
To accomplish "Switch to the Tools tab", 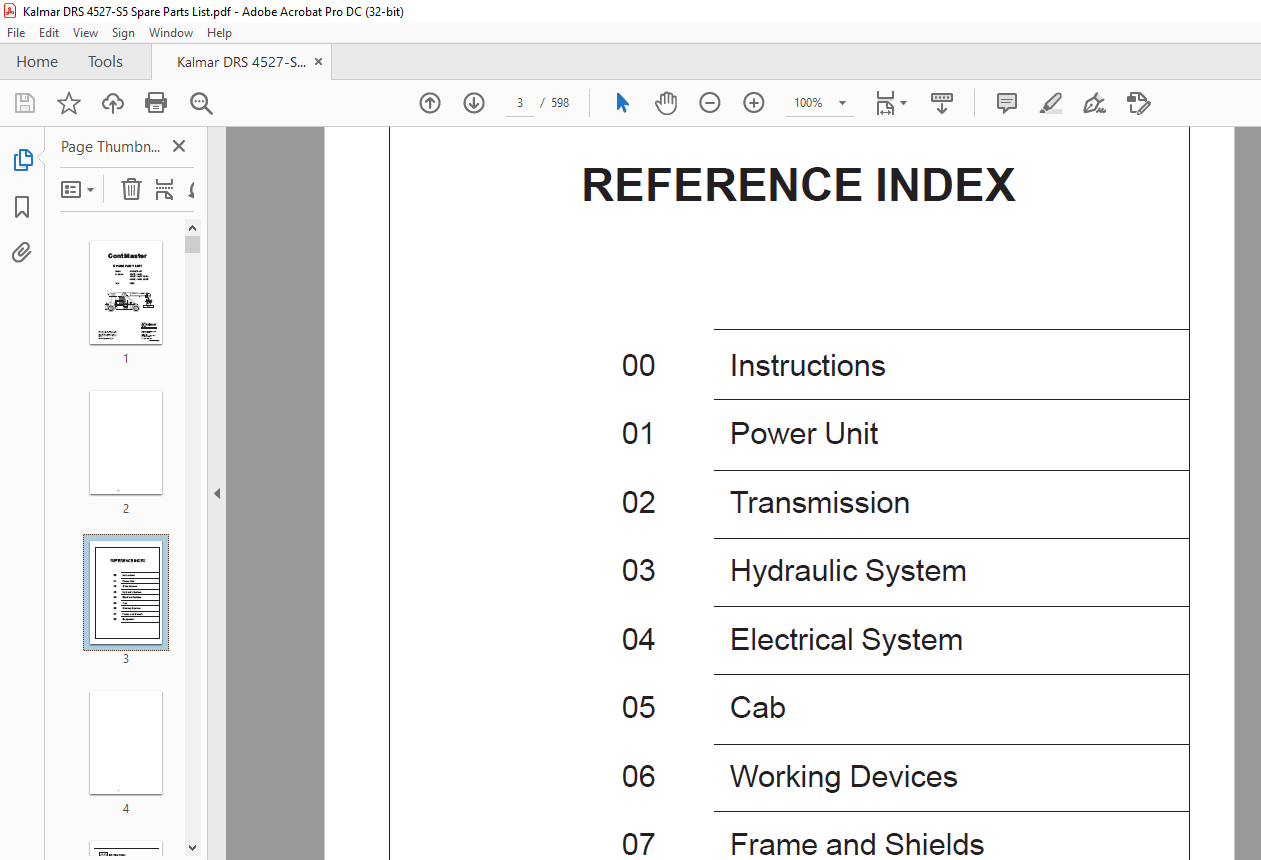I will tap(105, 62).
